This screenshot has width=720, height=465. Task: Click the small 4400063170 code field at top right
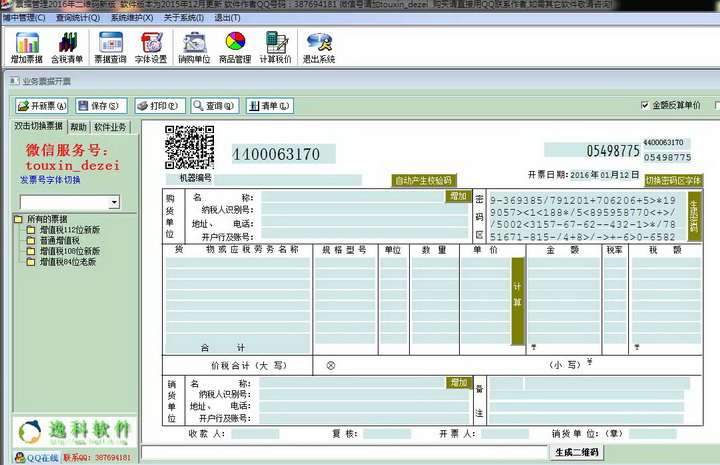[667, 143]
